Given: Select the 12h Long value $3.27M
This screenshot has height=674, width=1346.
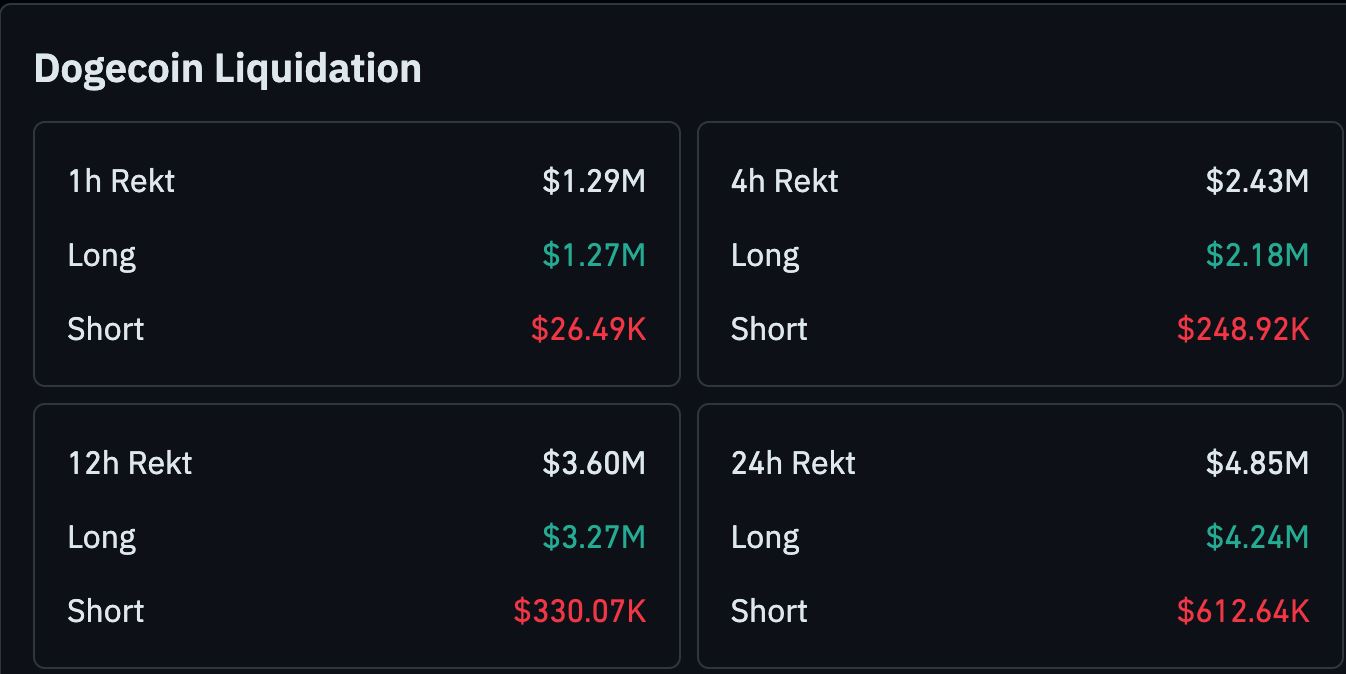Looking at the screenshot, I should tap(594, 537).
